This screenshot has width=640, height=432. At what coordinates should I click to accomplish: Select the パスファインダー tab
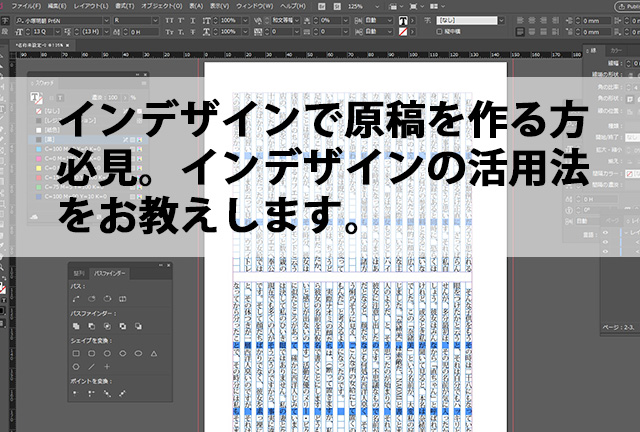pyautogui.click(x=109, y=273)
